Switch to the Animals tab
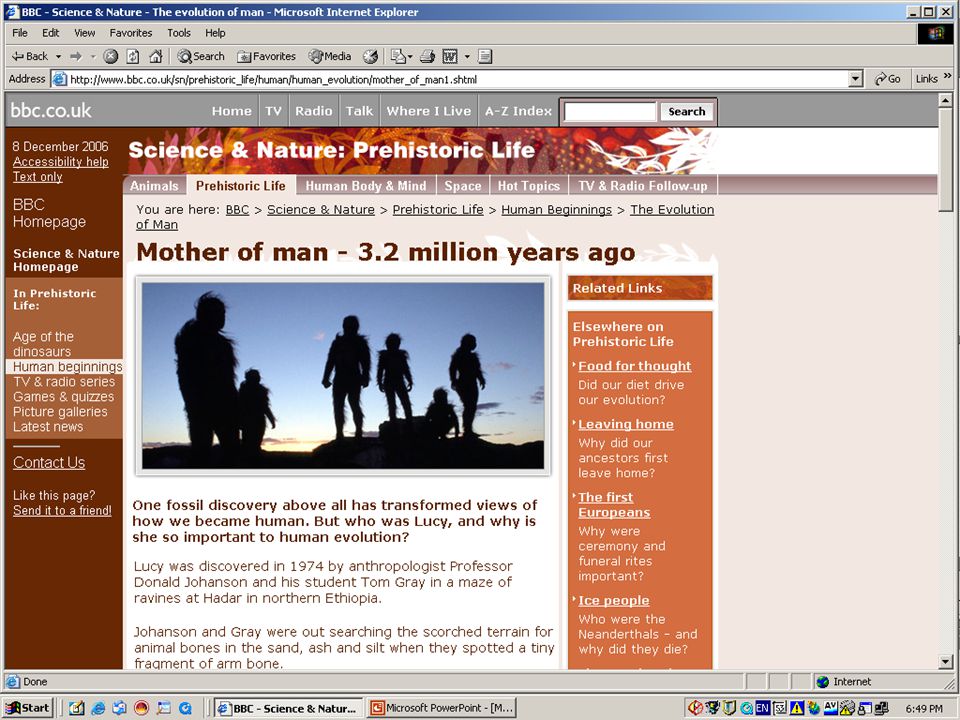 [x=154, y=186]
